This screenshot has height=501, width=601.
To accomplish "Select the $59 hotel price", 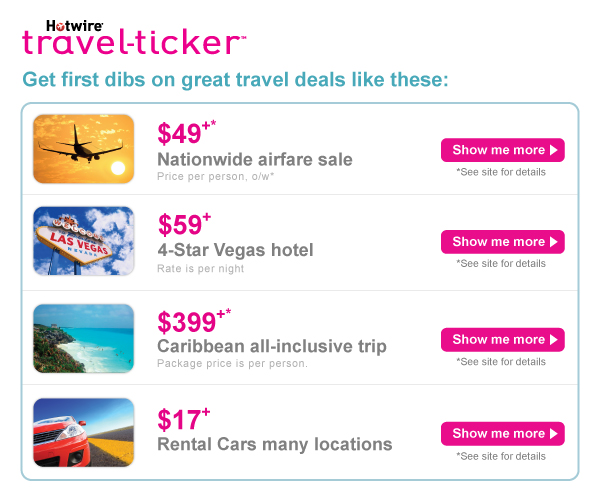I will [183, 226].
